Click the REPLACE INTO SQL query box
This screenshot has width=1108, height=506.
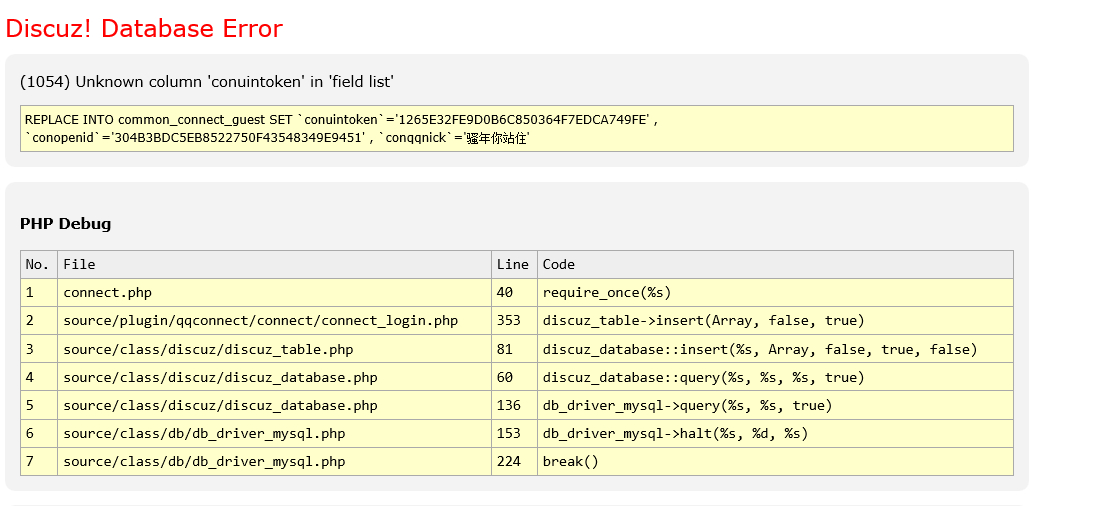coord(516,129)
